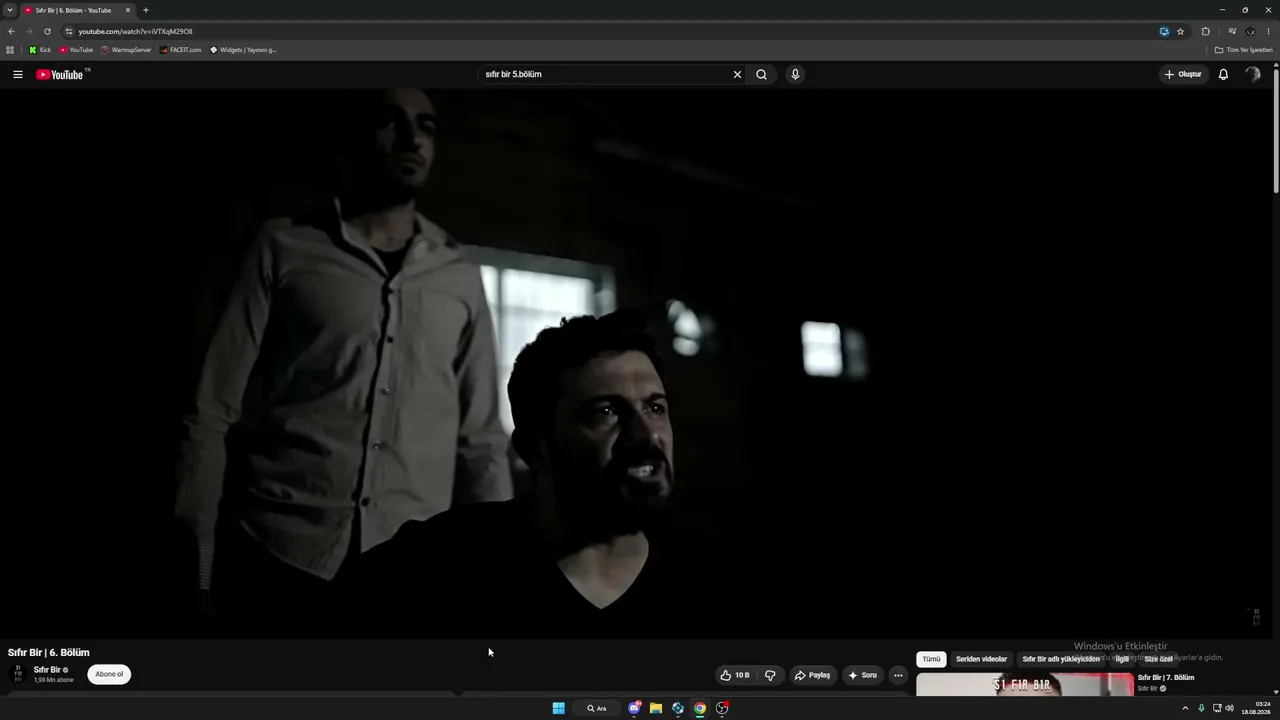Image resolution: width=1280 pixels, height=720 pixels.
Task: Click the microphone icon in system tray
Action: pyautogui.click(x=1201, y=708)
